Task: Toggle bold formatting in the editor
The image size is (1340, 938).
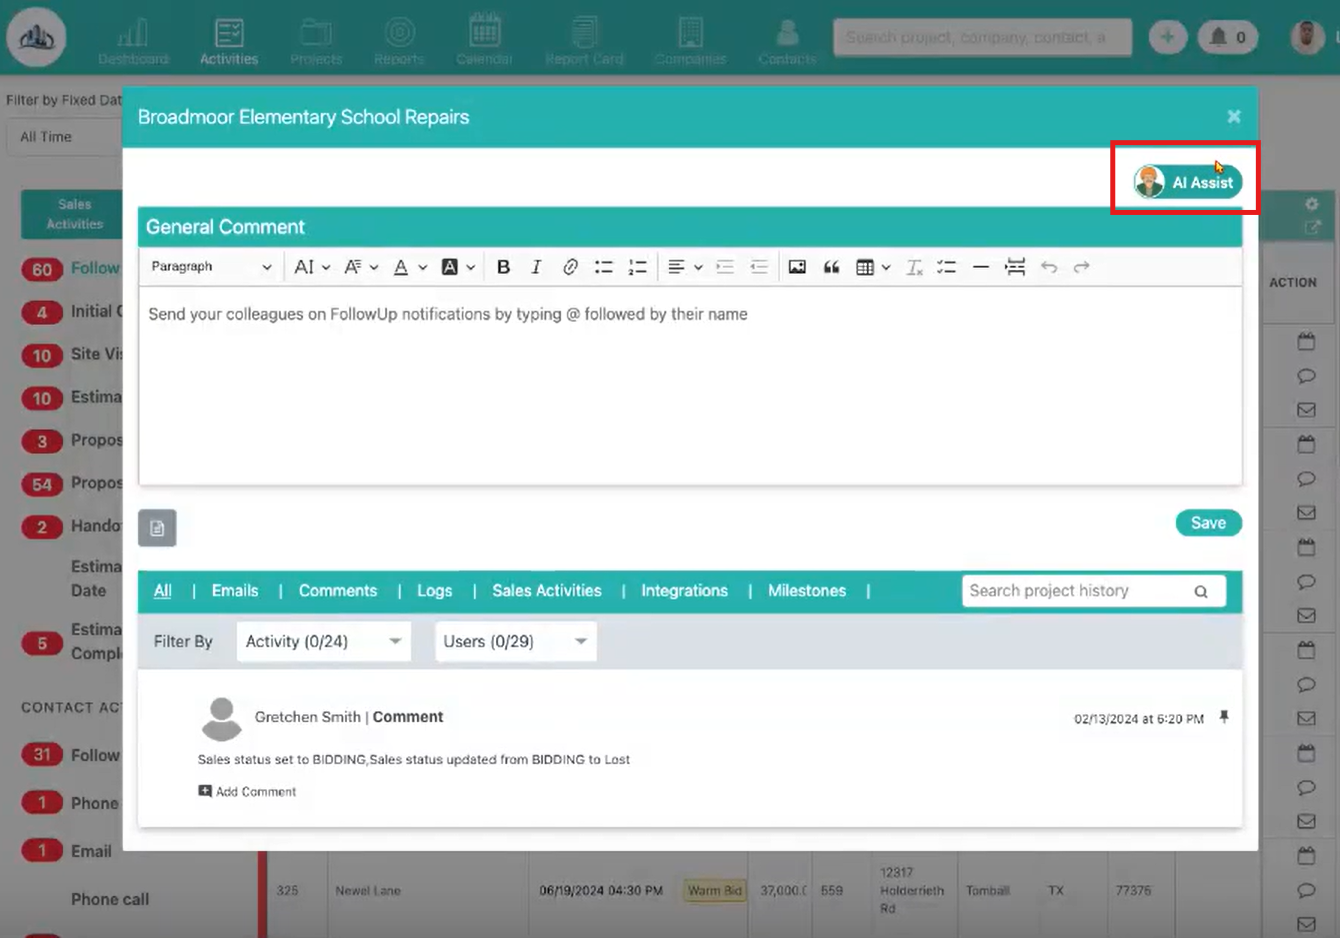Action: click(x=503, y=266)
